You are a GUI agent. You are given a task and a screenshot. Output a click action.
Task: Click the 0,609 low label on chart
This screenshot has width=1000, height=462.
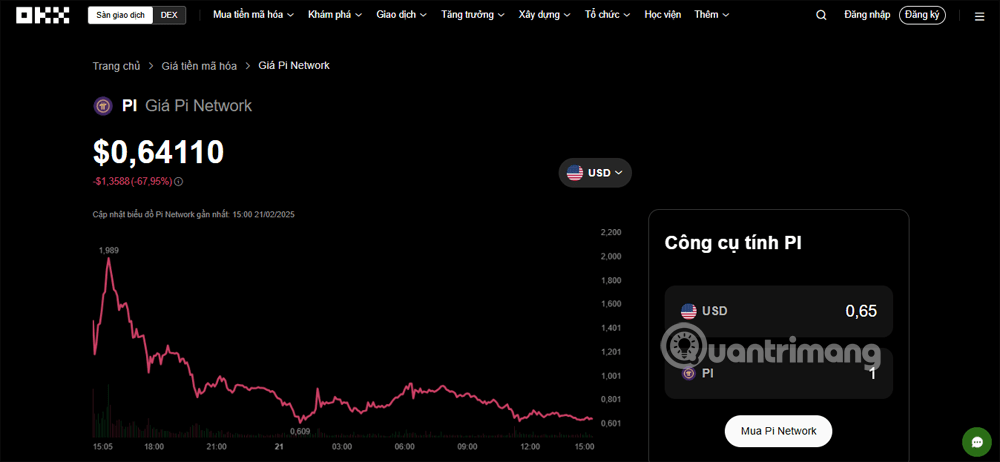click(x=300, y=431)
